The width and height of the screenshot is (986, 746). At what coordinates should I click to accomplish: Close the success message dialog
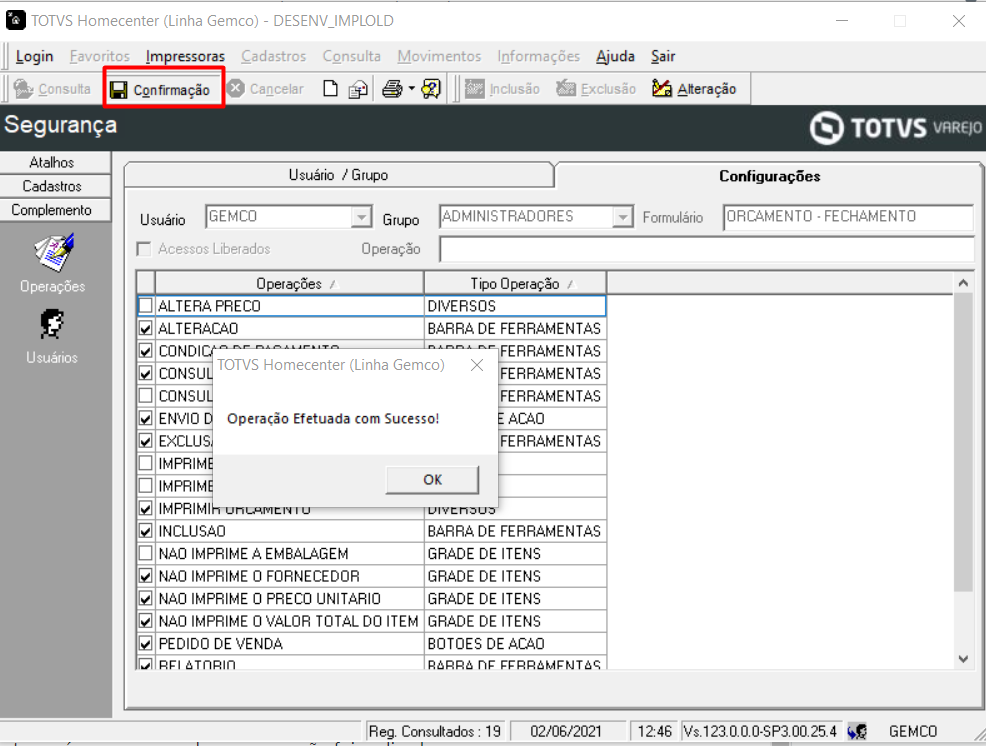477,365
